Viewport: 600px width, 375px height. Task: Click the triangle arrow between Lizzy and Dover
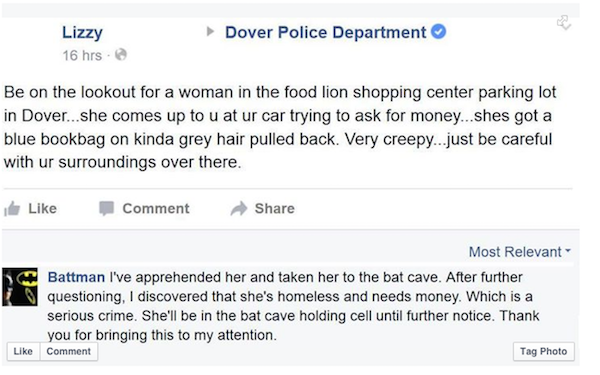tap(210, 31)
